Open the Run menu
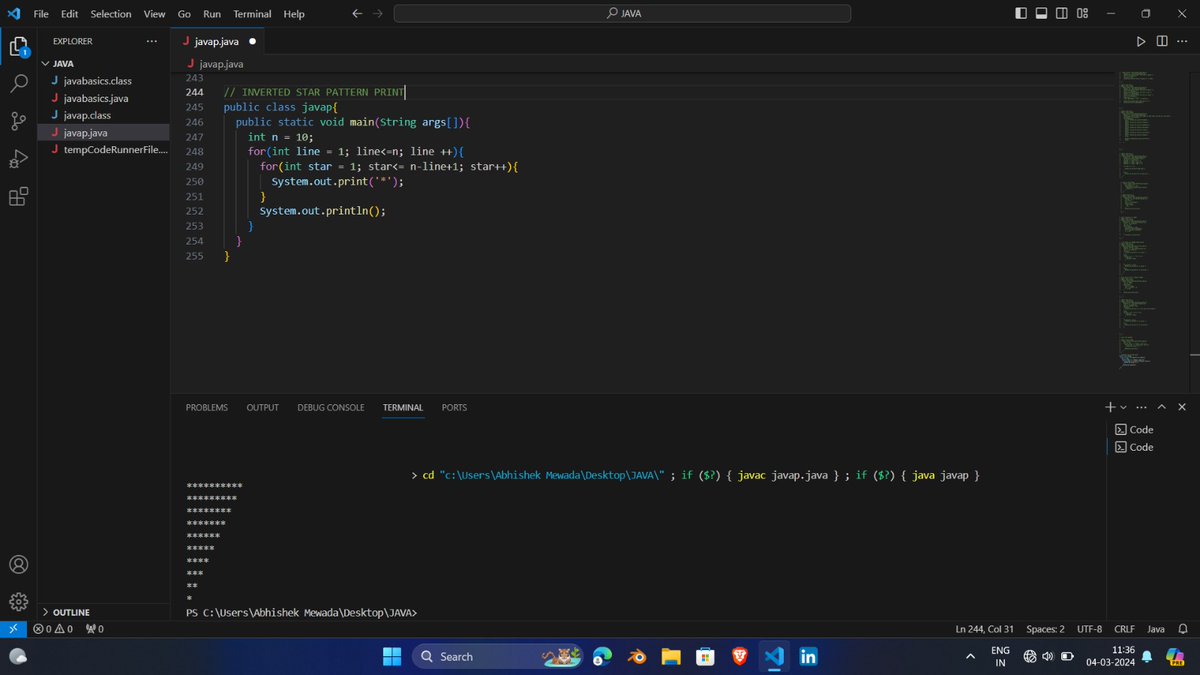This screenshot has height=675, width=1200. pos(212,14)
